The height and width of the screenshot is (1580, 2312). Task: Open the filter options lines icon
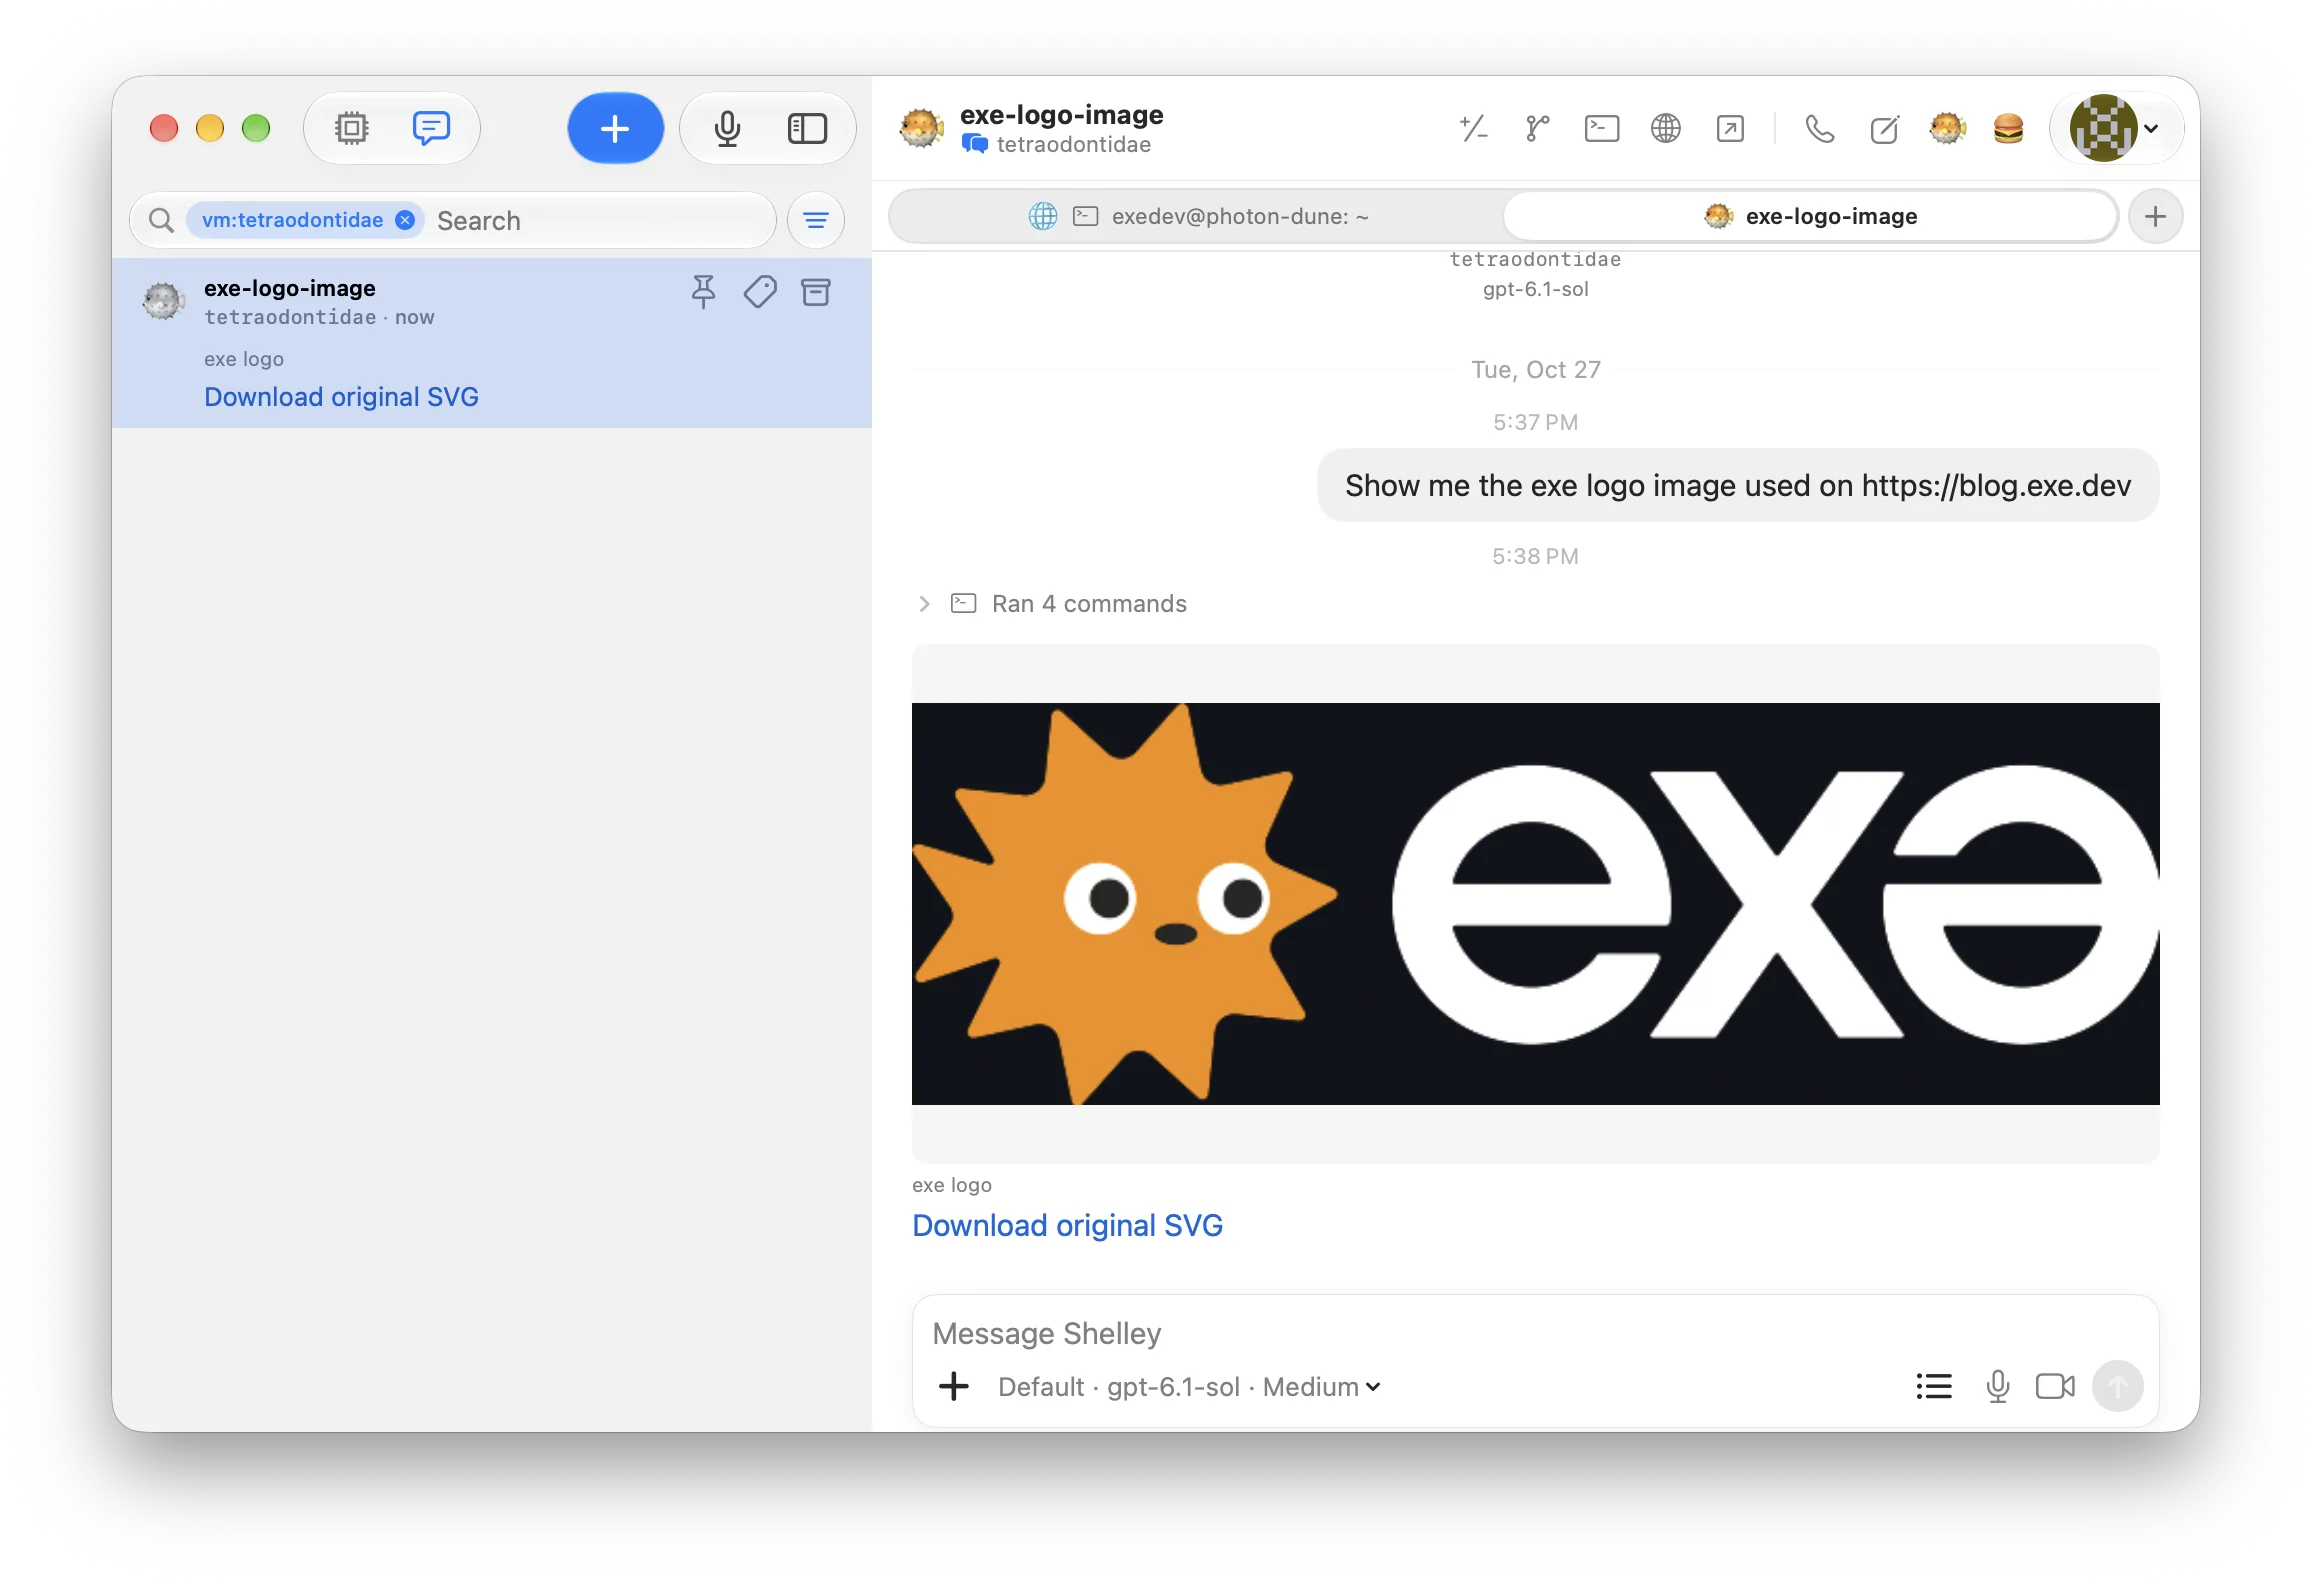click(x=816, y=220)
